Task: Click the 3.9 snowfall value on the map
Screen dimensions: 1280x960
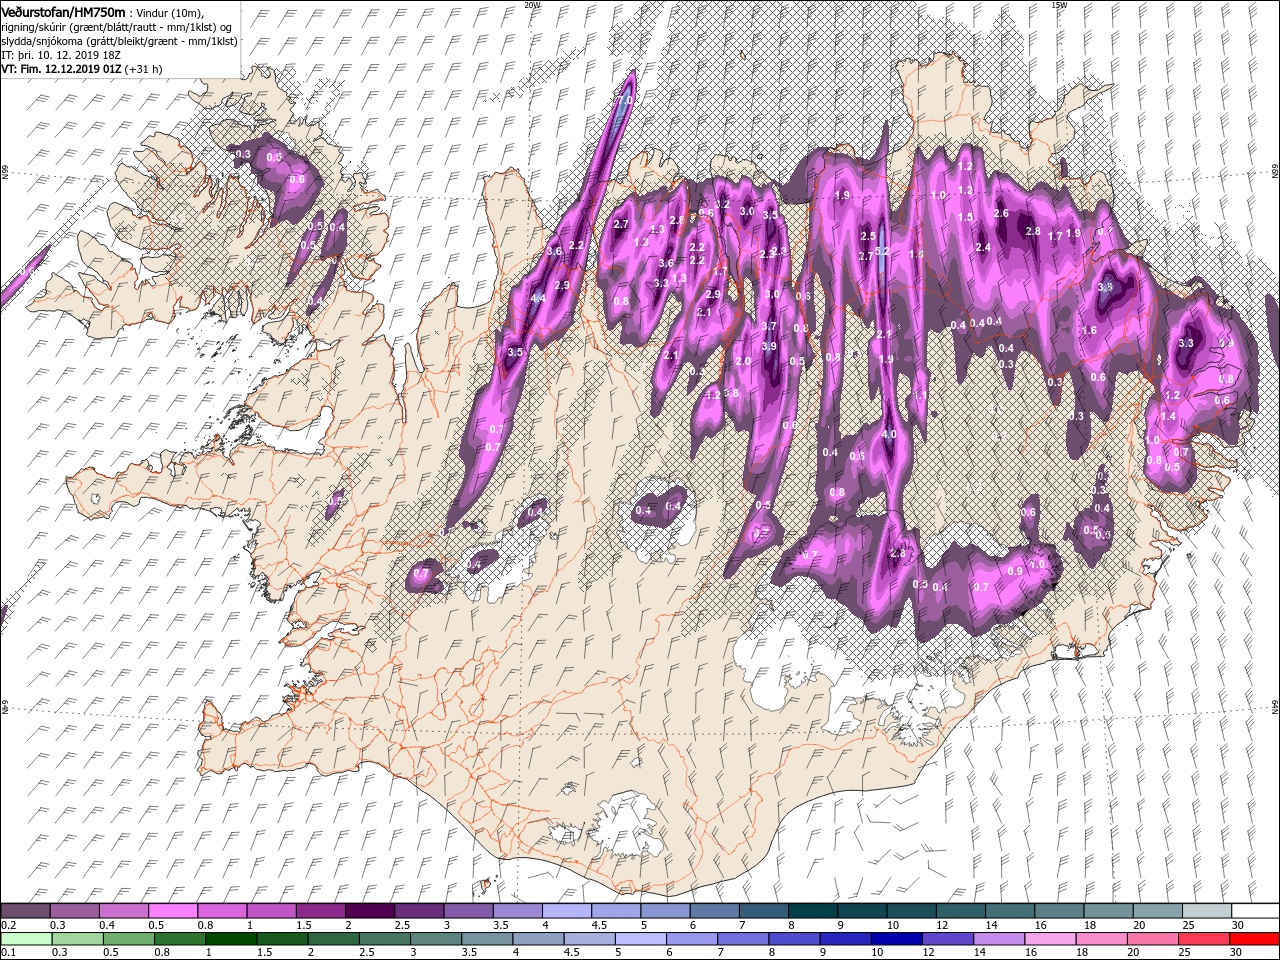Action: 769,346
